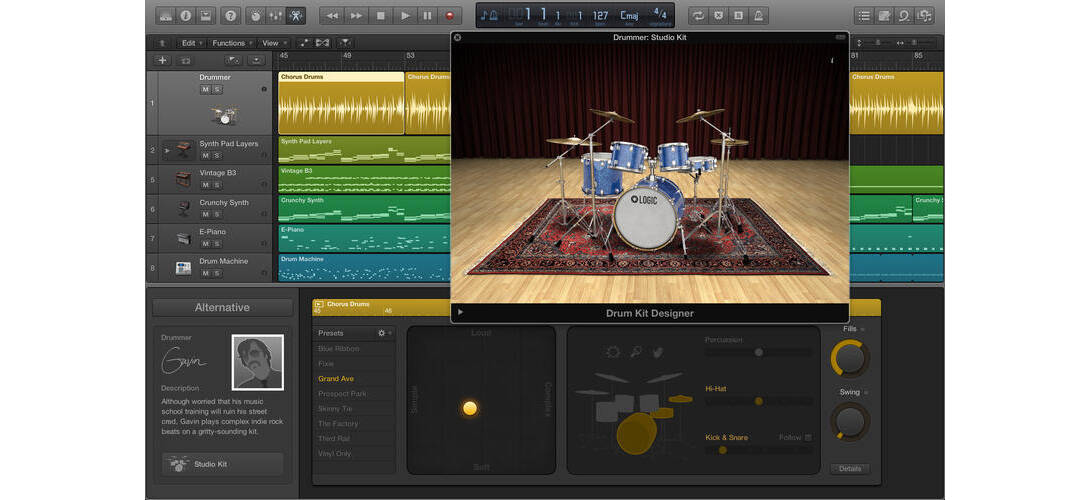Open the global tracks button
Viewport: 1090px width, 500px height.
(x=234, y=61)
